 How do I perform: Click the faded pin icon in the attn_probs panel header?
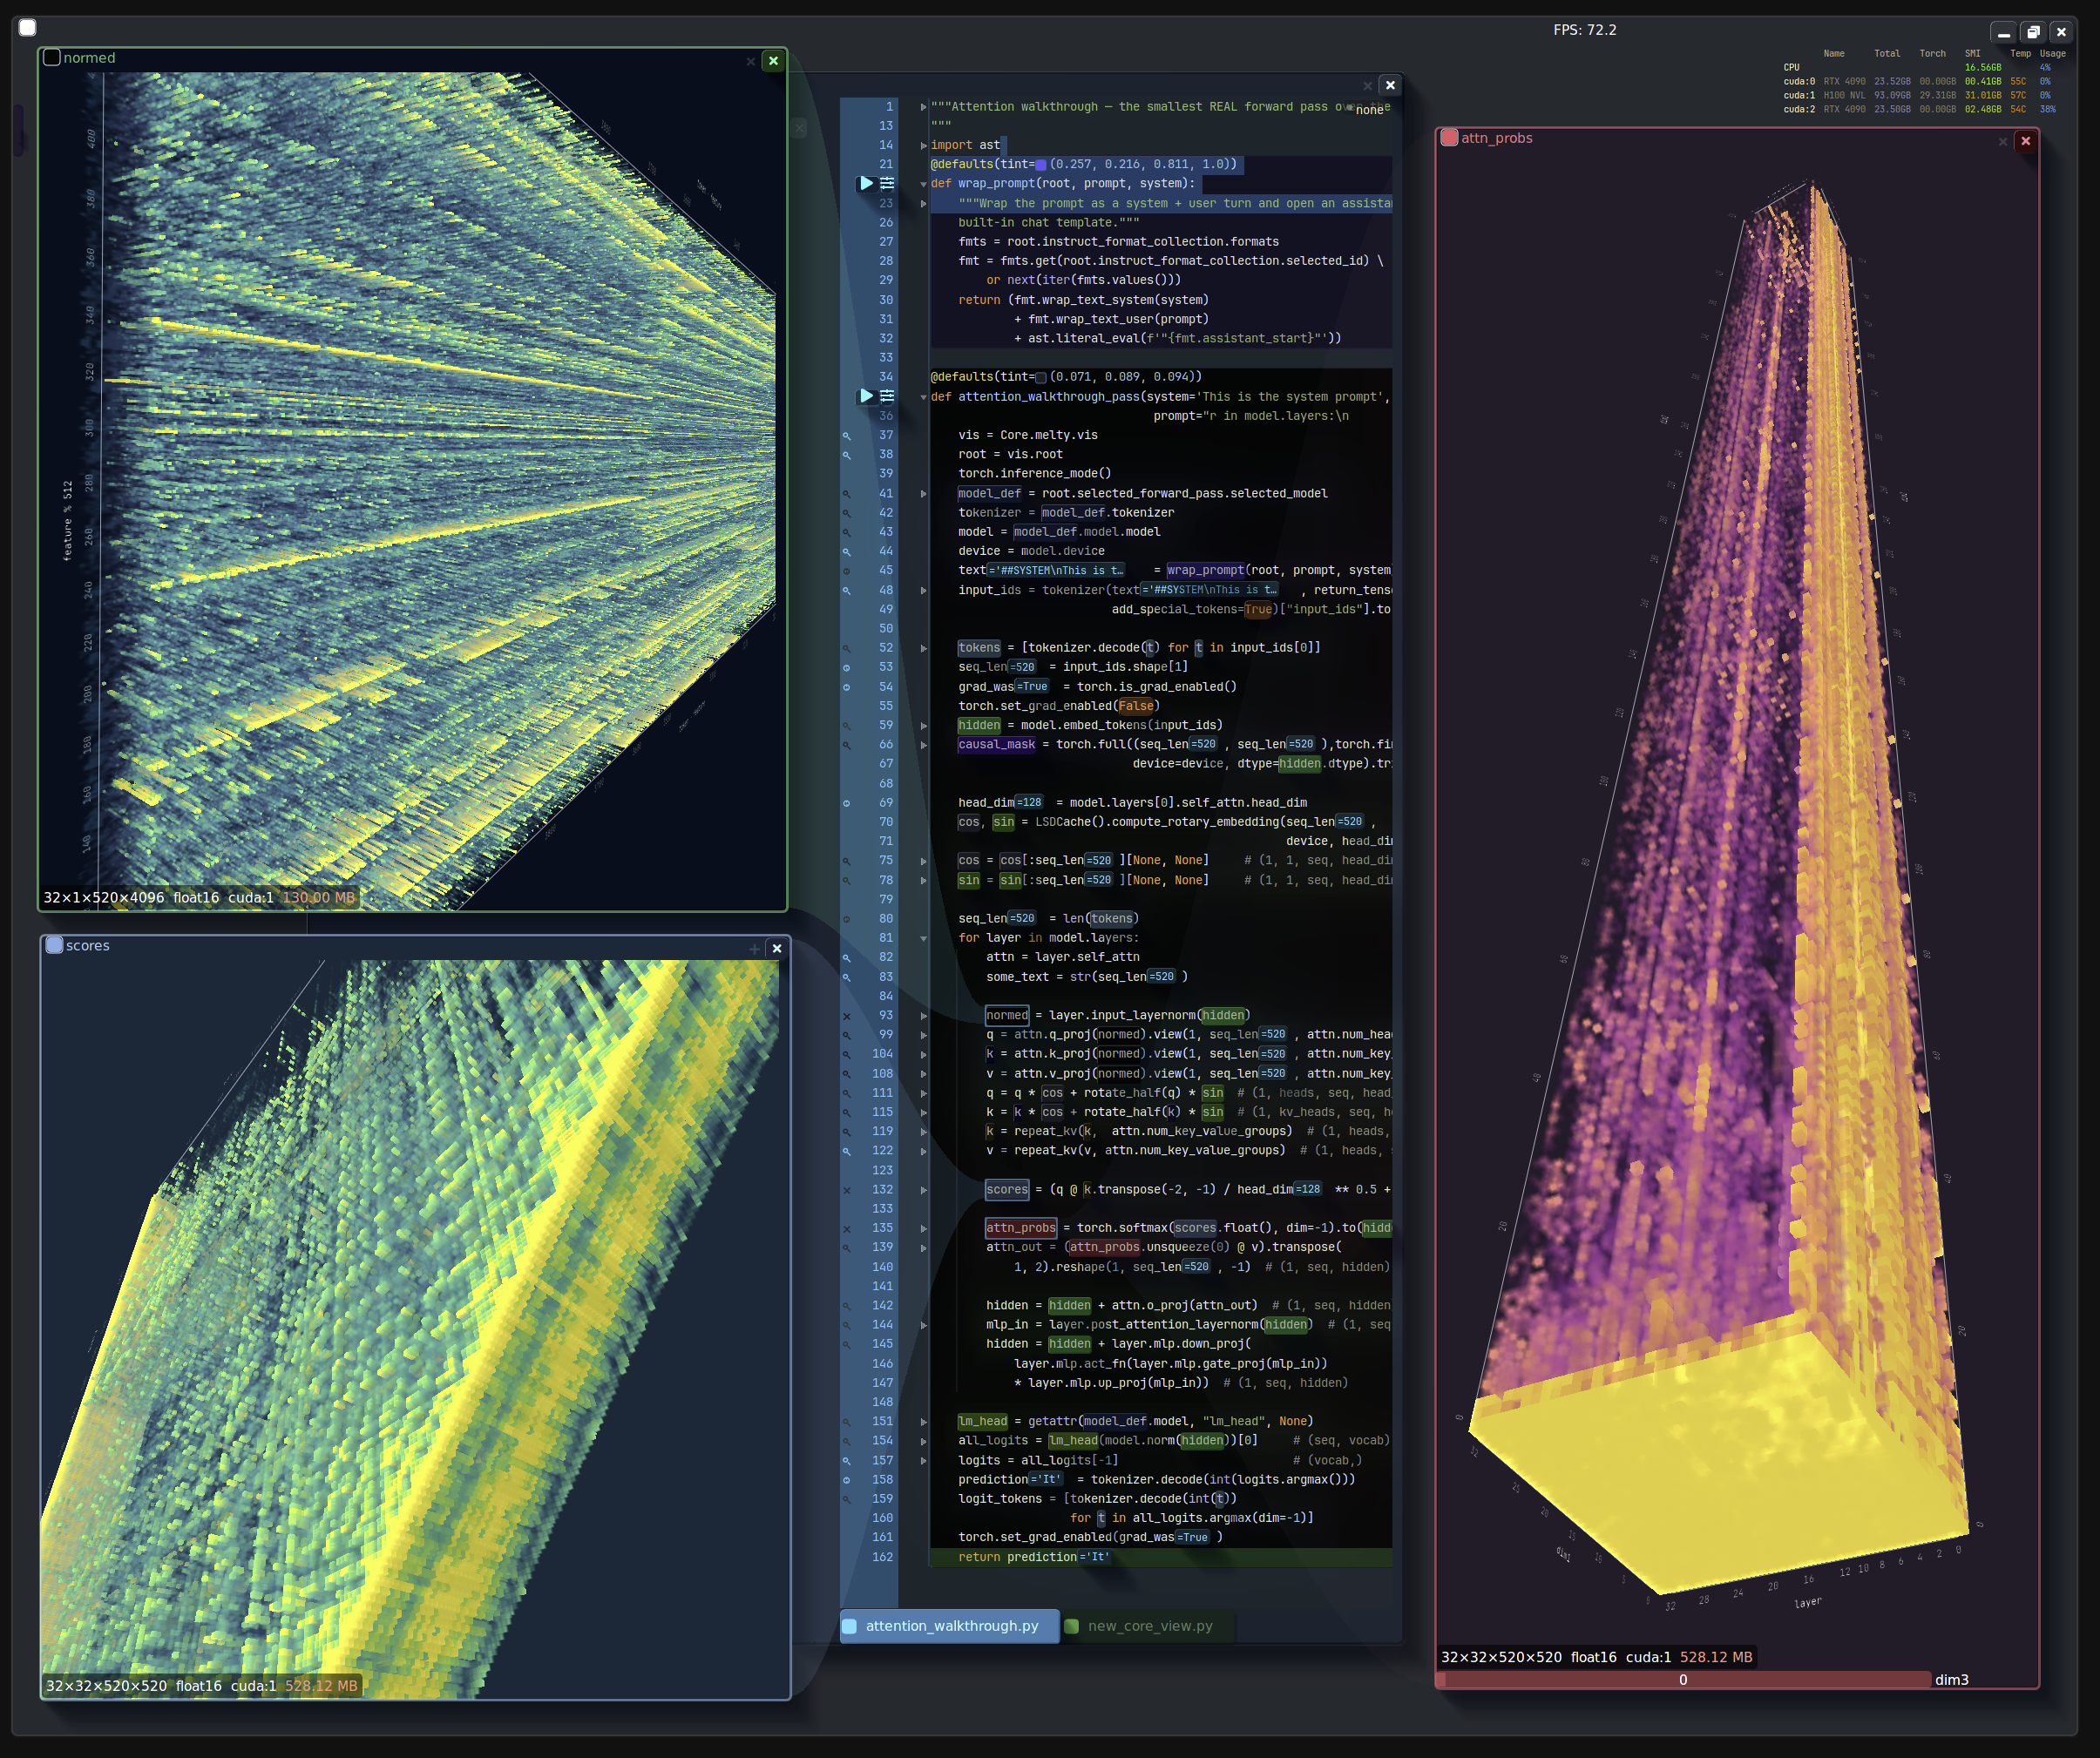click(2003, 141)
